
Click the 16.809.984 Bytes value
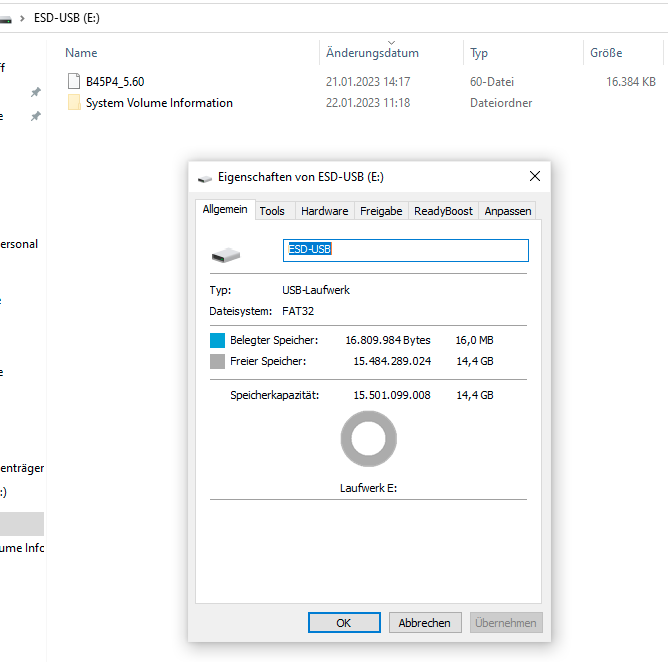[x=388, y=340]
